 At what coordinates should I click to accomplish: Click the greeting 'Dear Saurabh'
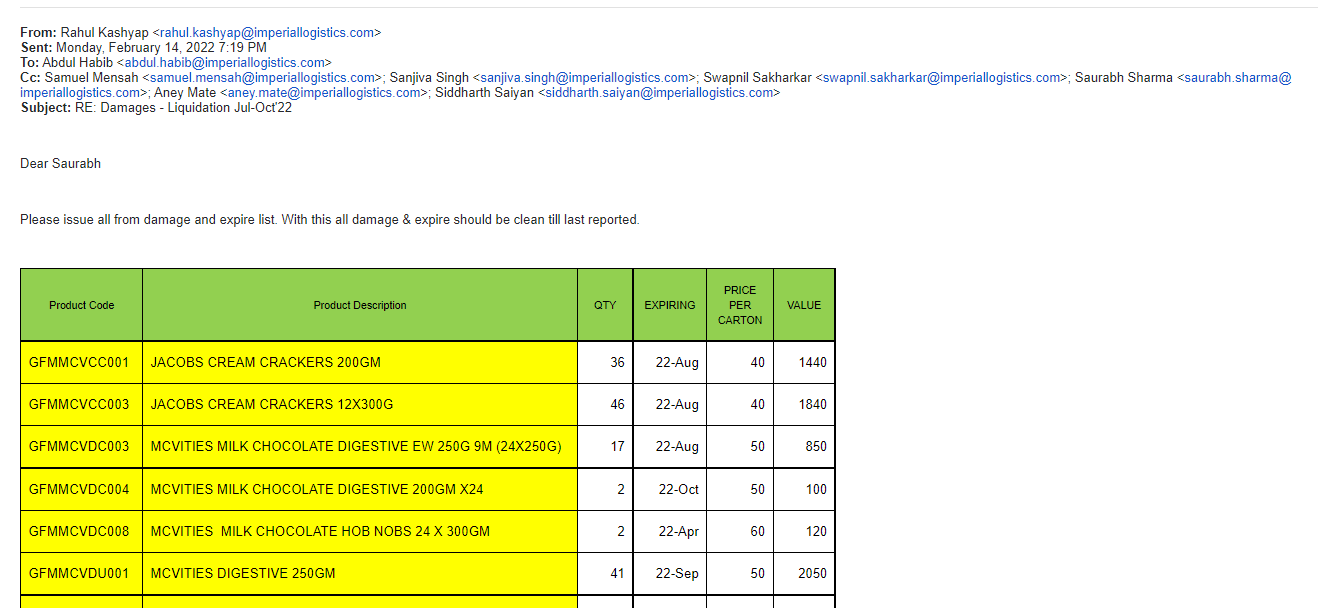tap(60, 163)
